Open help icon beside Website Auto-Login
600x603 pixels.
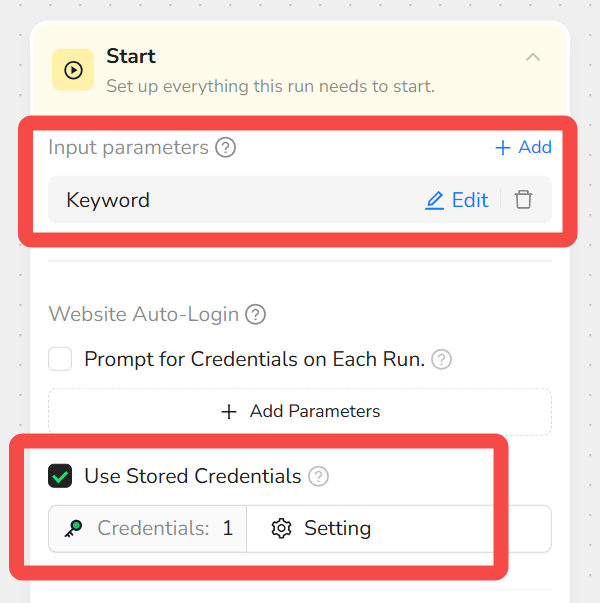point(256,315)
